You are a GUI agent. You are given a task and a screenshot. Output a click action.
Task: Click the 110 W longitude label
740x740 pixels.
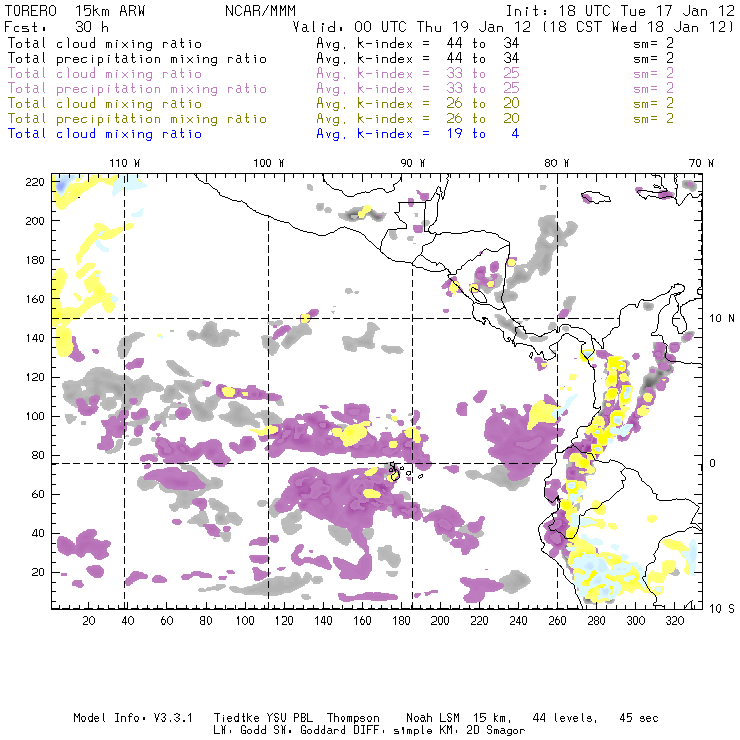coord(124,163)
